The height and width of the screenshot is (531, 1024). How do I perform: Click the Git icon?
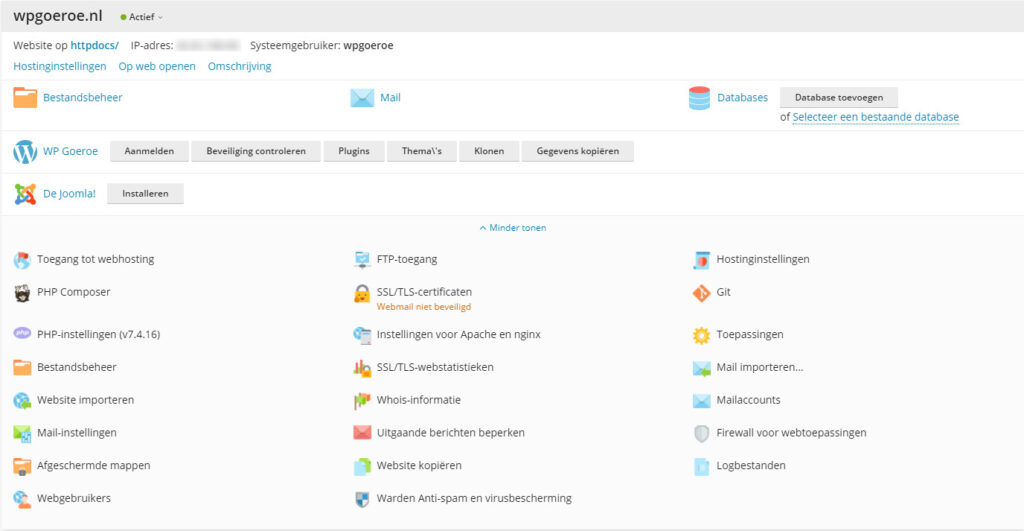(701, 293)
